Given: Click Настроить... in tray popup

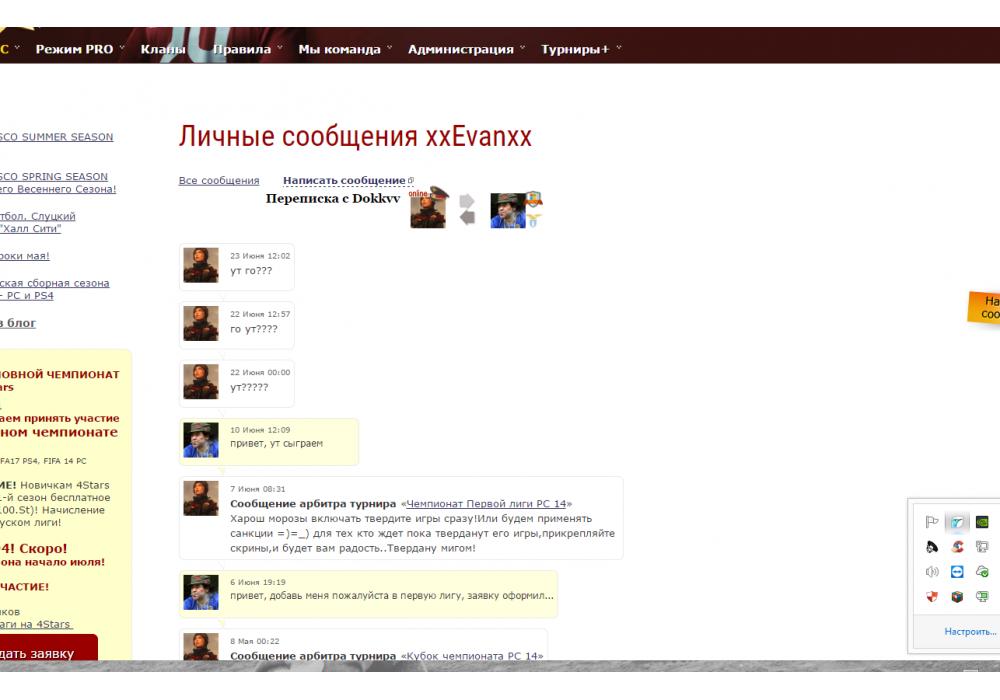Looking at the screenshot, I should [x=970, y=632].
